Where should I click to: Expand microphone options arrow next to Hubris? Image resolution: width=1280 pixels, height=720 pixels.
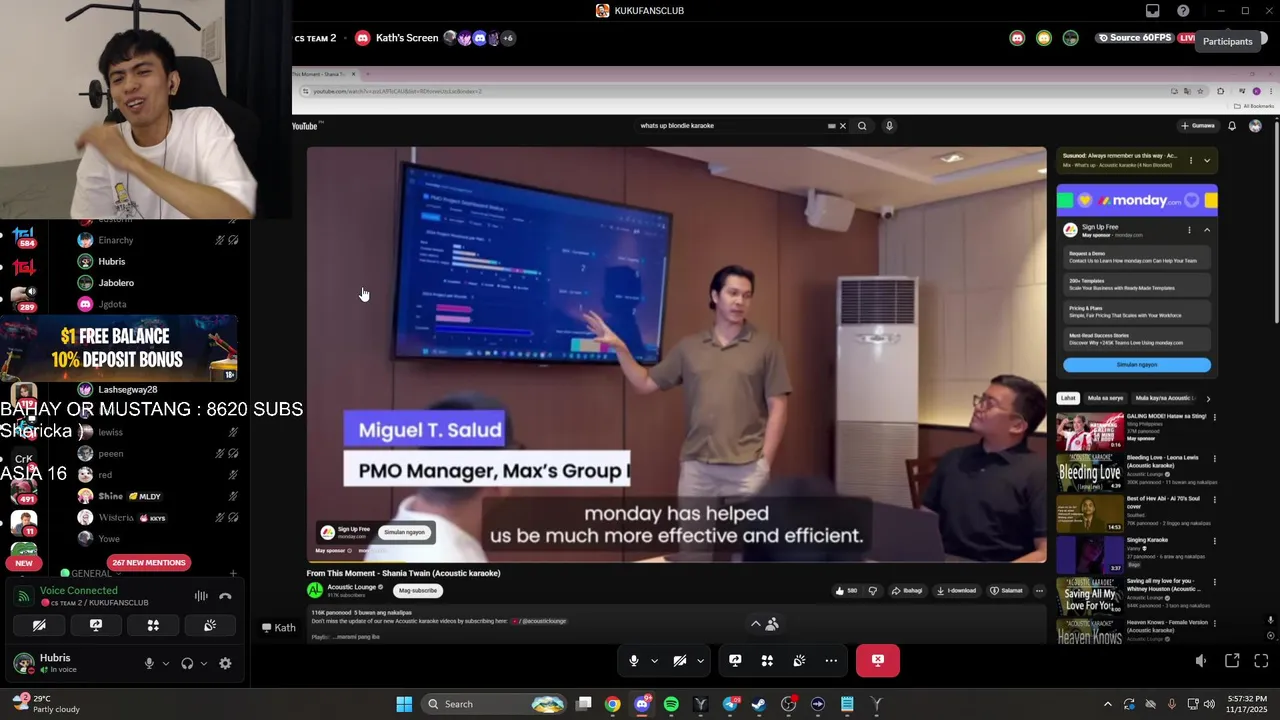(166, 663)
